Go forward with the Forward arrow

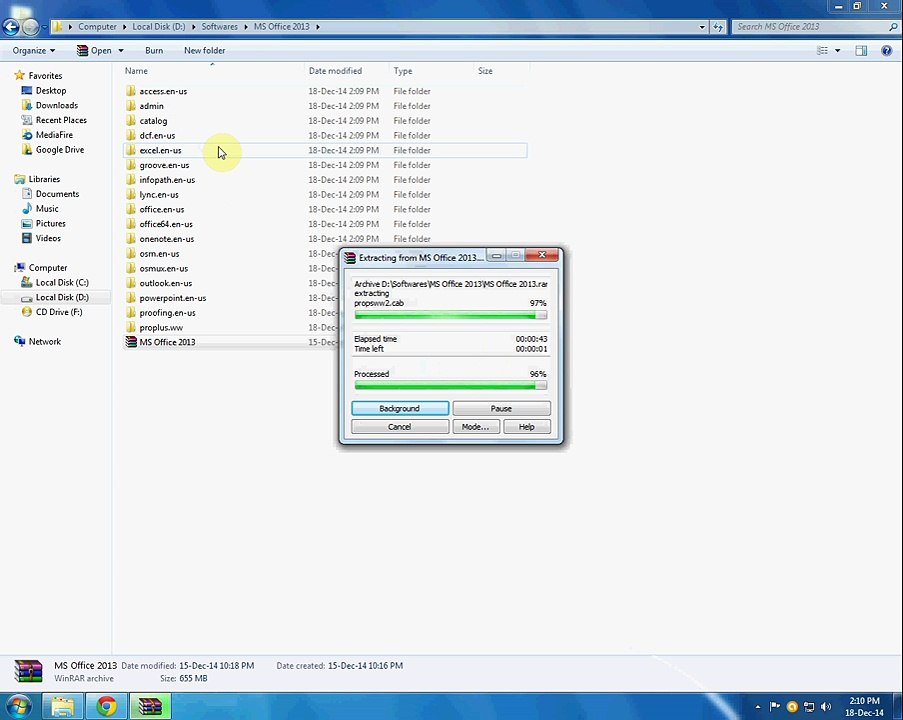coord(31,26)
